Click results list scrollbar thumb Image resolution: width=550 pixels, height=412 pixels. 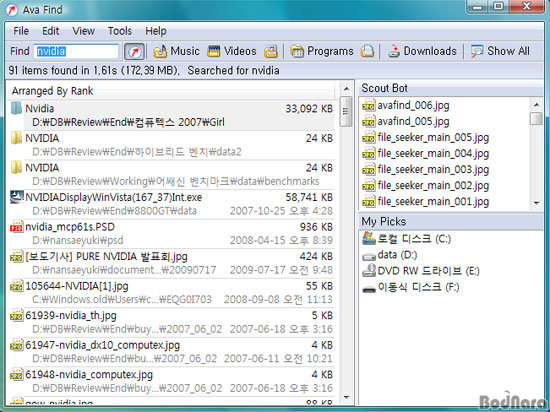346,112
